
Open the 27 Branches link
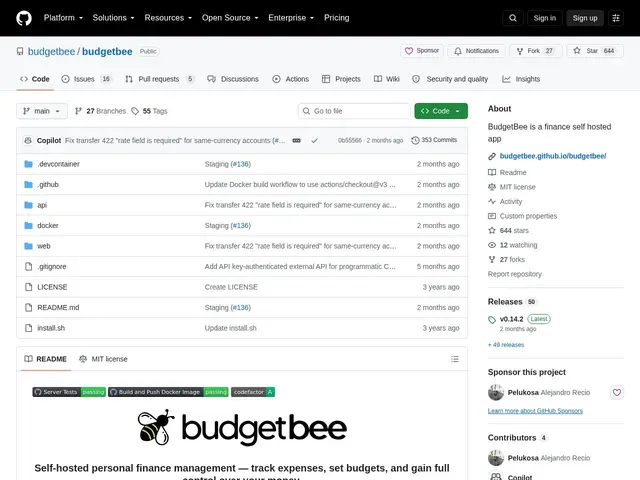[x=100, y=111]
